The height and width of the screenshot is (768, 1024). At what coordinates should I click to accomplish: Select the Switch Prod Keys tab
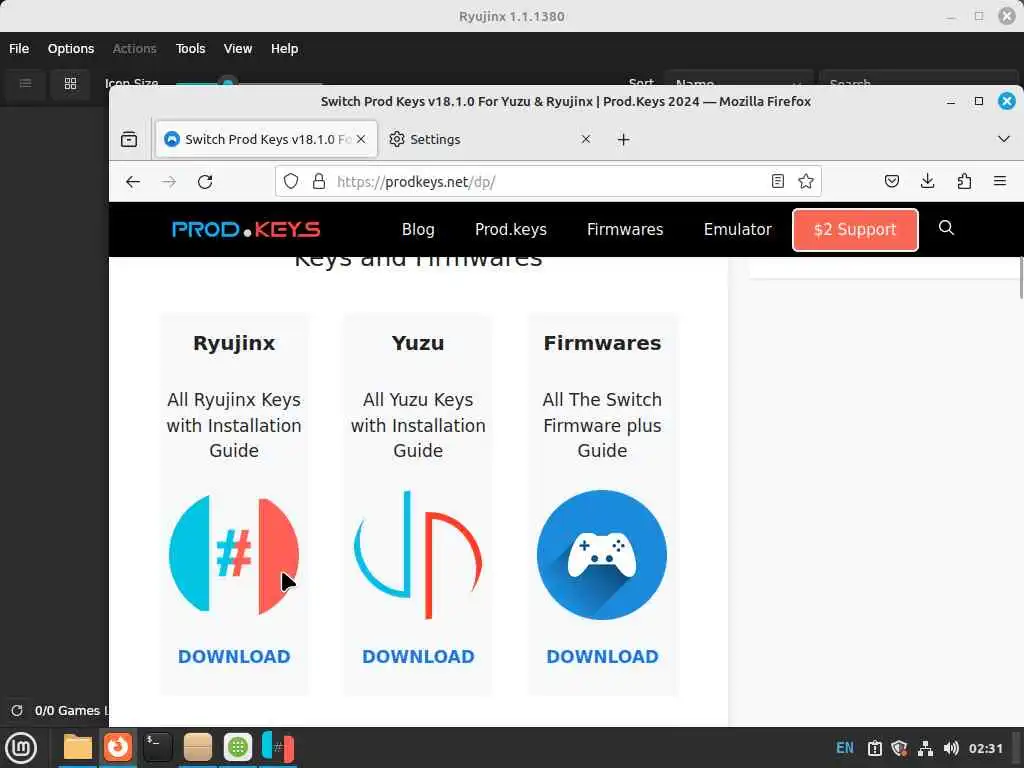click(266, 139)
